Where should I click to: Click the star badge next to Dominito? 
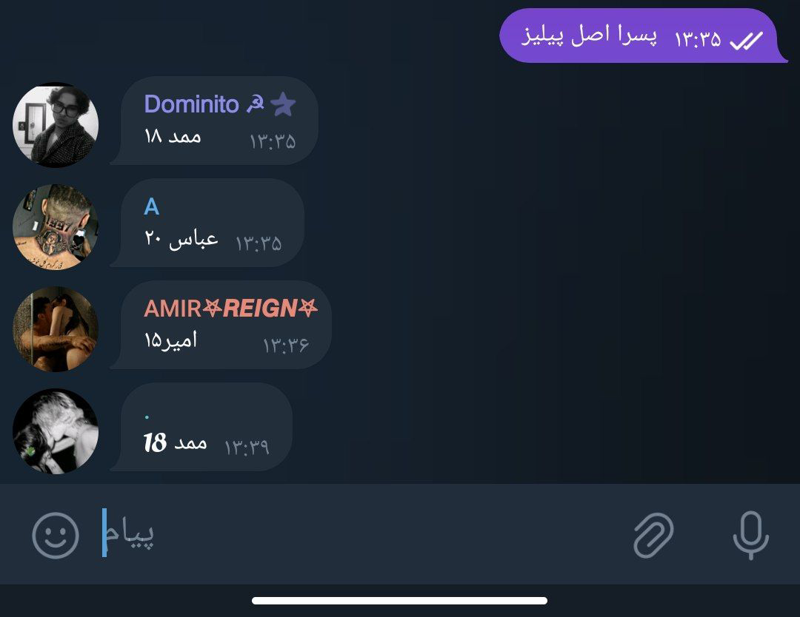click(x=283, y=104)
